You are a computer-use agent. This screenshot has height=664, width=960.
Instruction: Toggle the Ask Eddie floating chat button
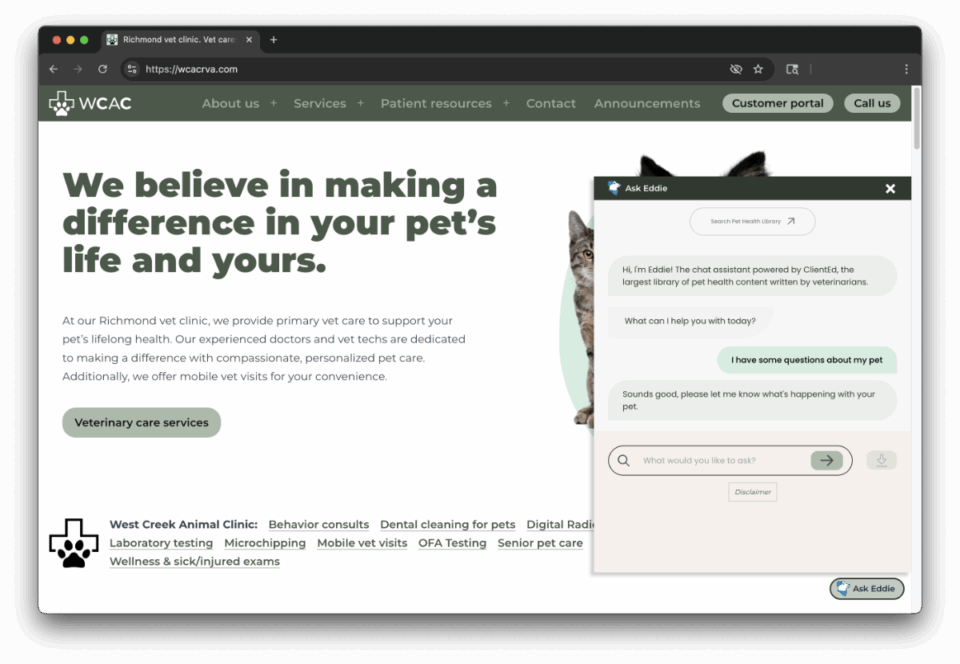pyautogui.click(x=867, y=589)
